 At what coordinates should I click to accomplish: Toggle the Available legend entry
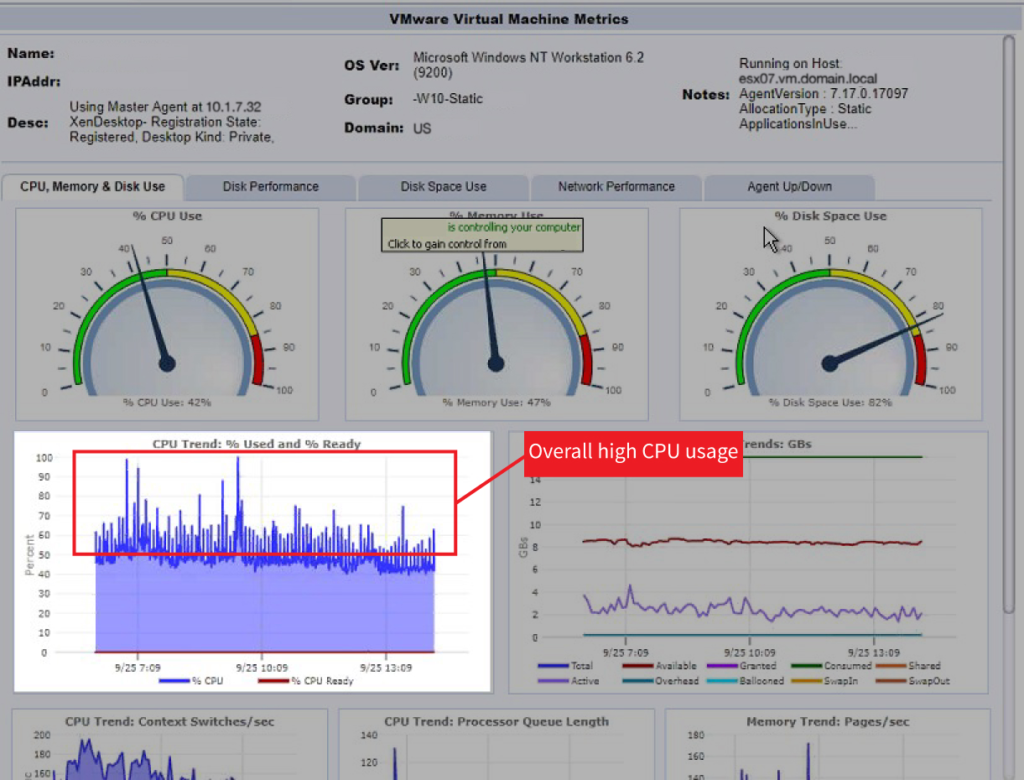659,666
